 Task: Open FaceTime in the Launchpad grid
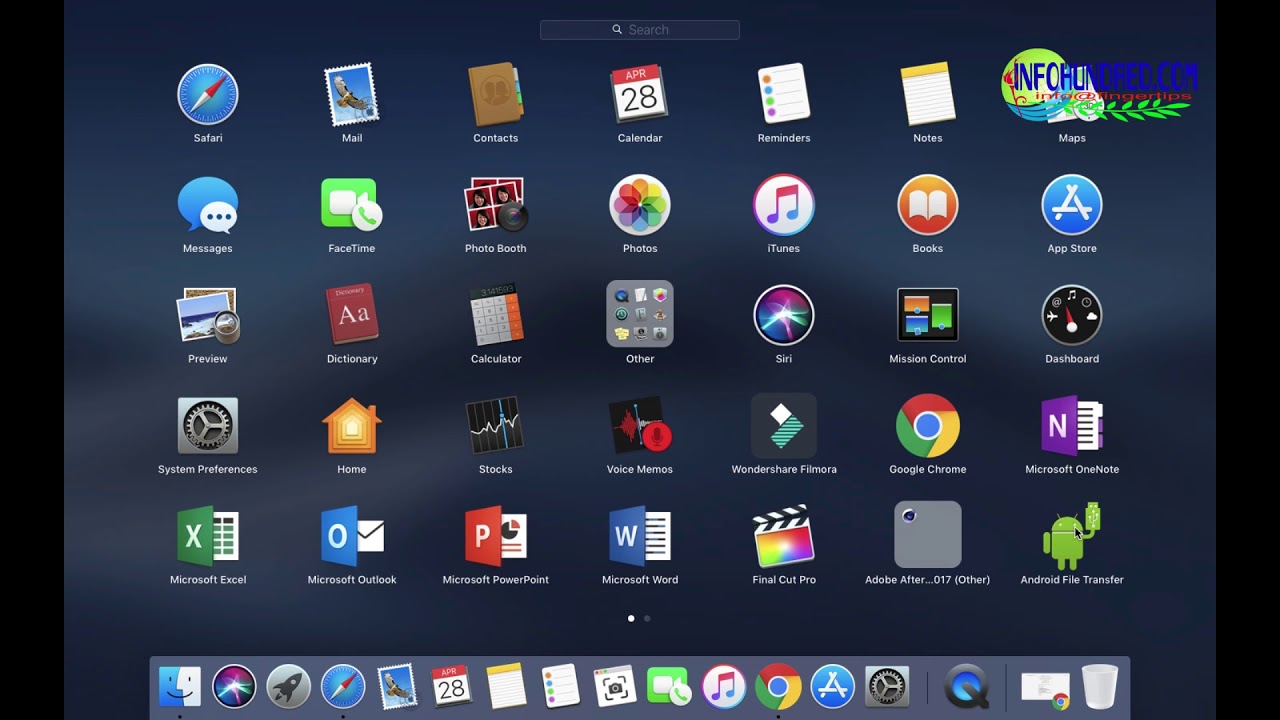352,205
